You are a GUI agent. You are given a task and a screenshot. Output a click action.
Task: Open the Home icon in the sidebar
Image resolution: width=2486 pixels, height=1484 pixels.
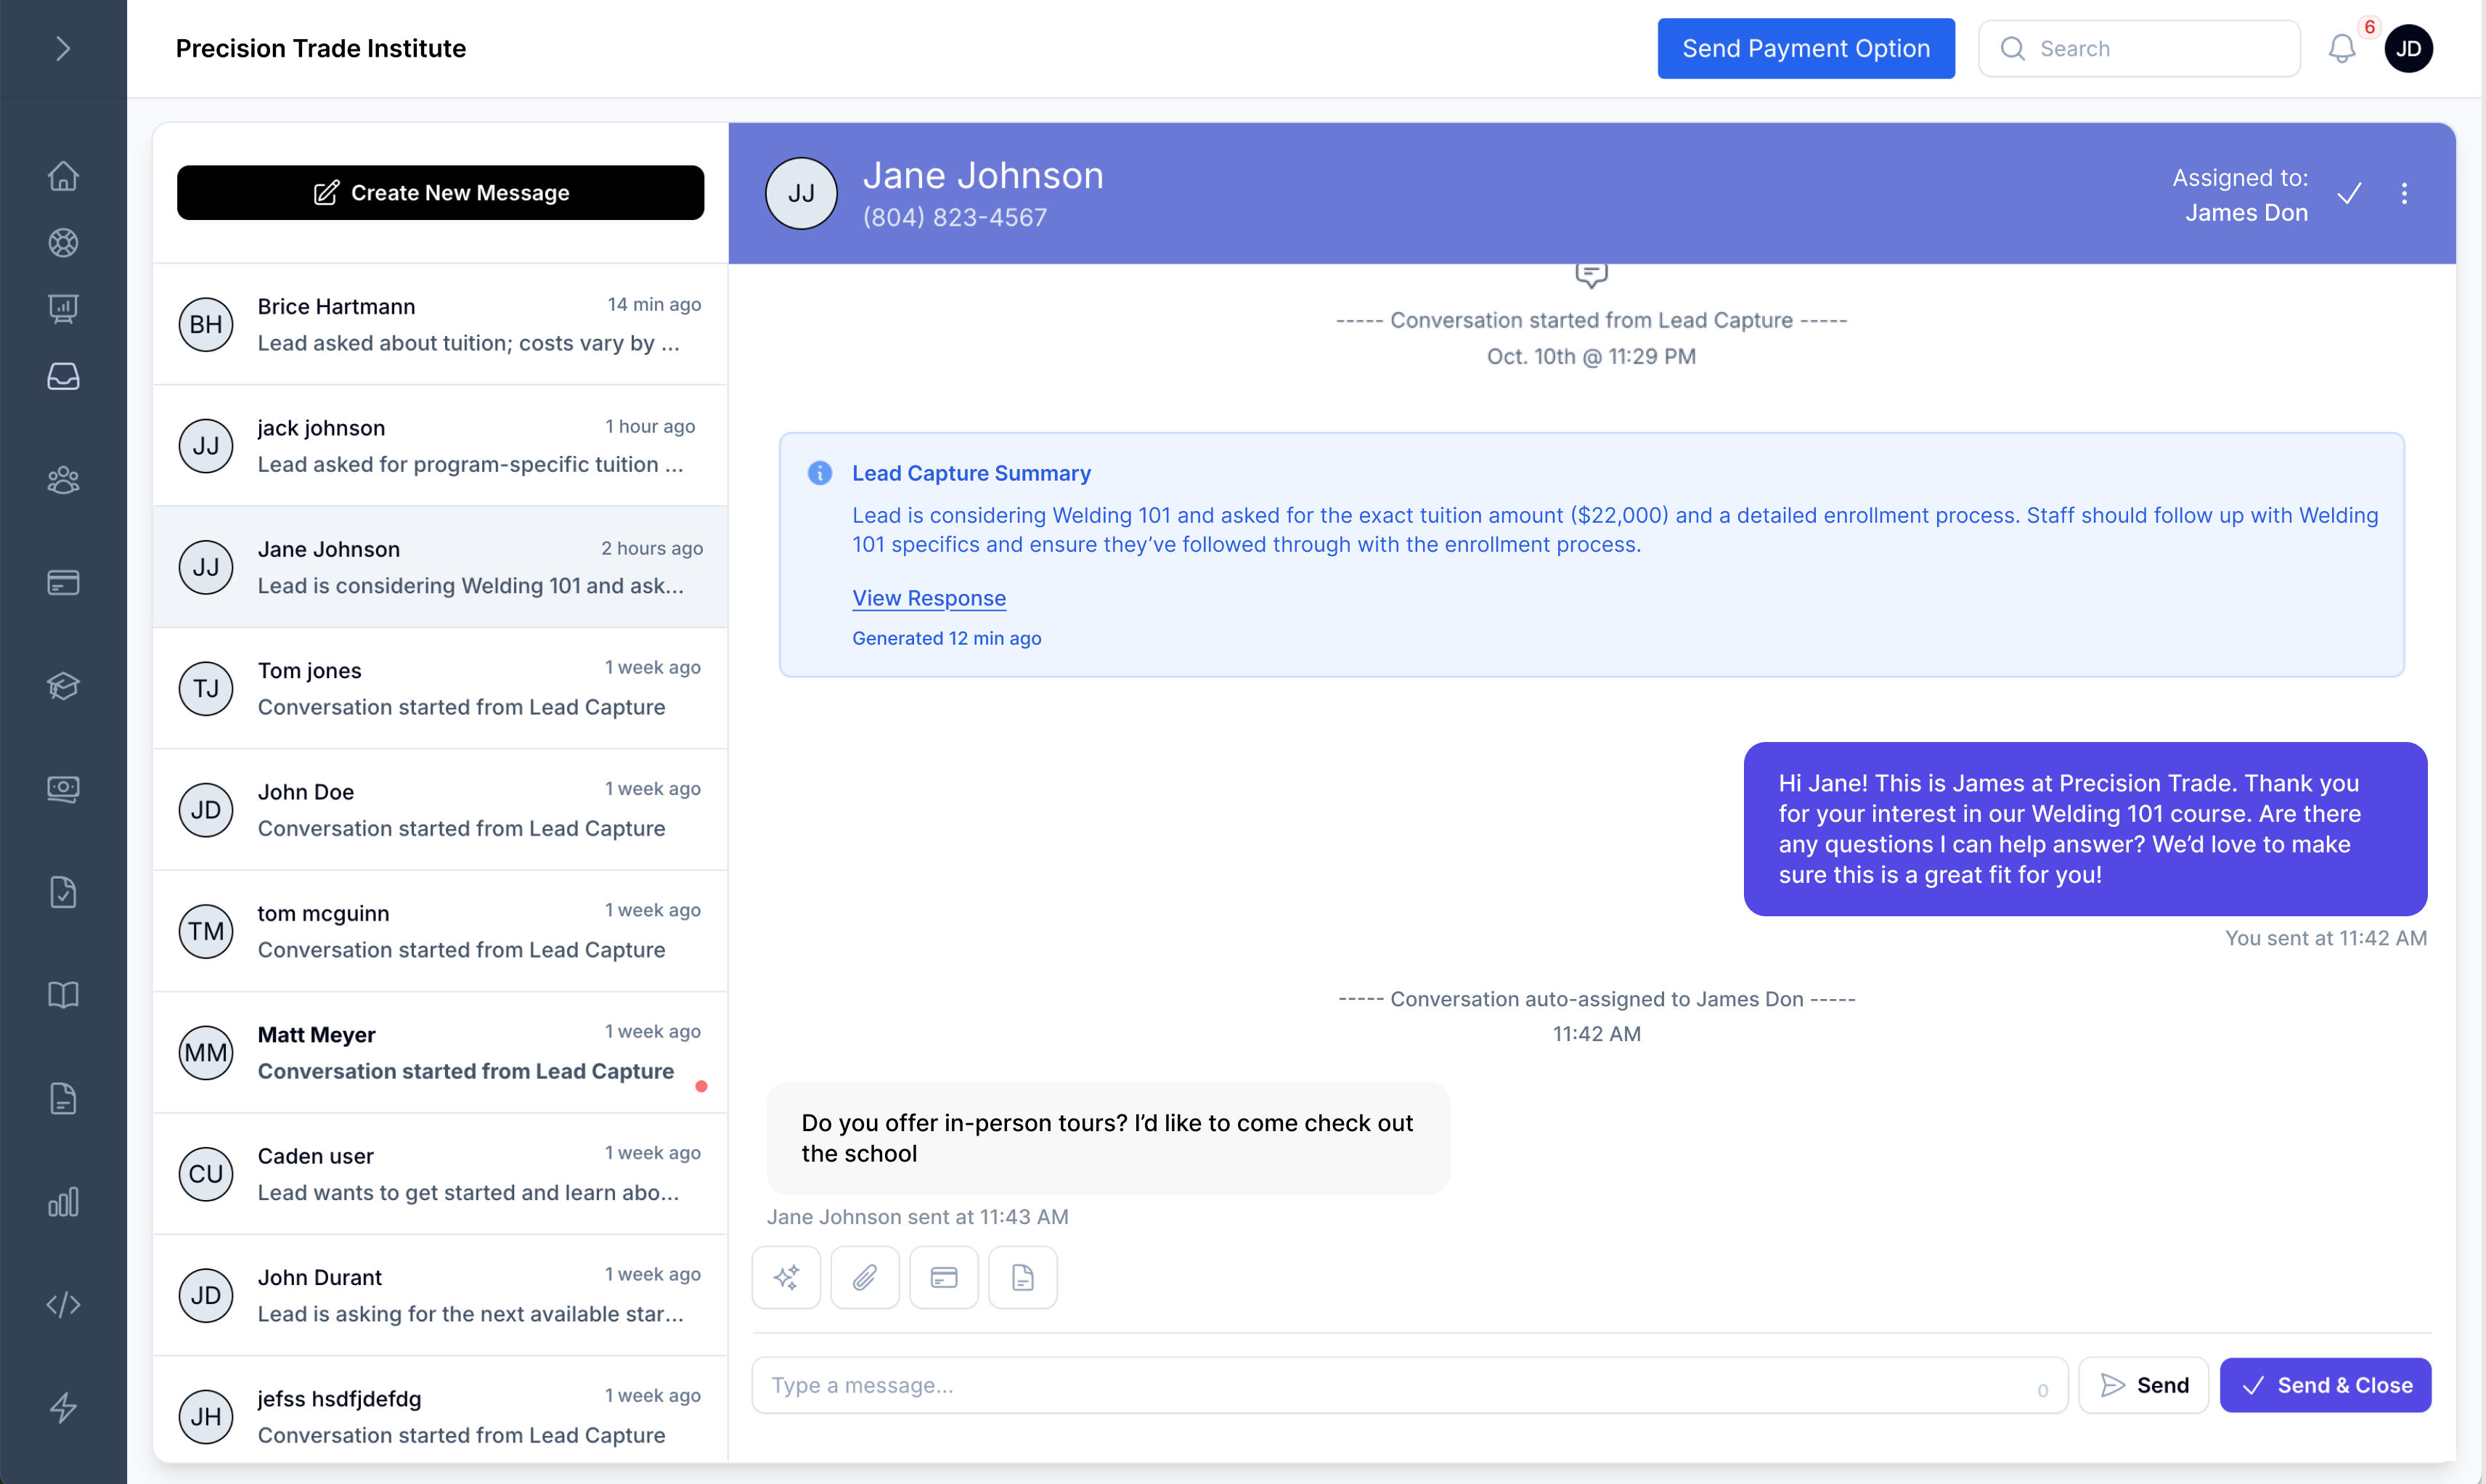pyautogui.click(x=63, y=176)
